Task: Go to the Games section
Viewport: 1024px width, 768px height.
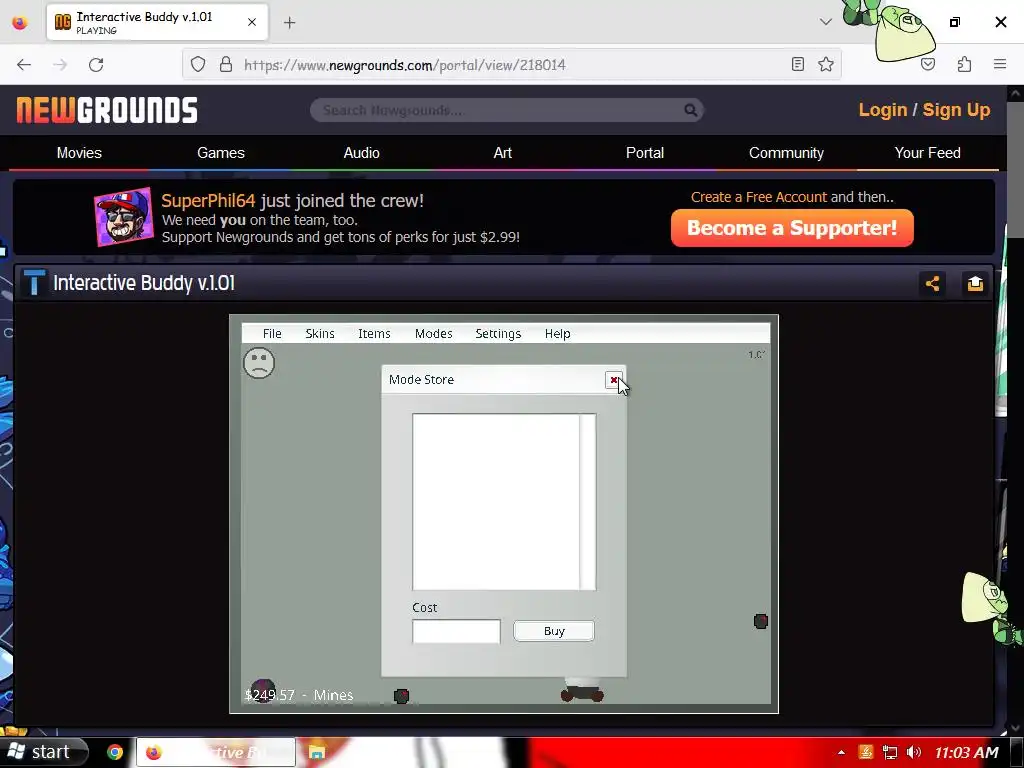Action: point(221,153)
